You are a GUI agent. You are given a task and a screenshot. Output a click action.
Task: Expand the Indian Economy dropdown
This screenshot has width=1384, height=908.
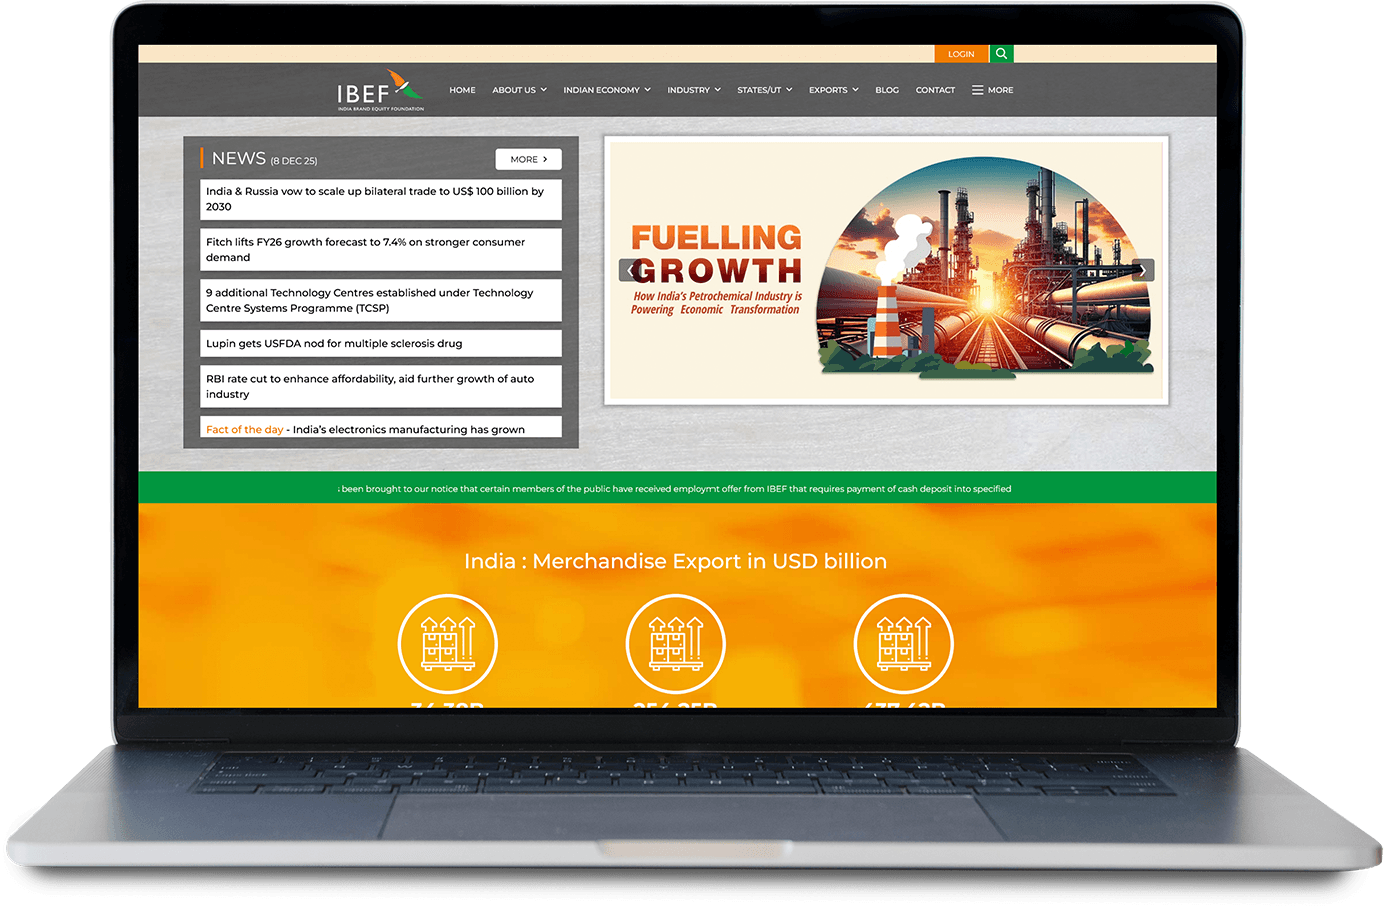(607, 90)
